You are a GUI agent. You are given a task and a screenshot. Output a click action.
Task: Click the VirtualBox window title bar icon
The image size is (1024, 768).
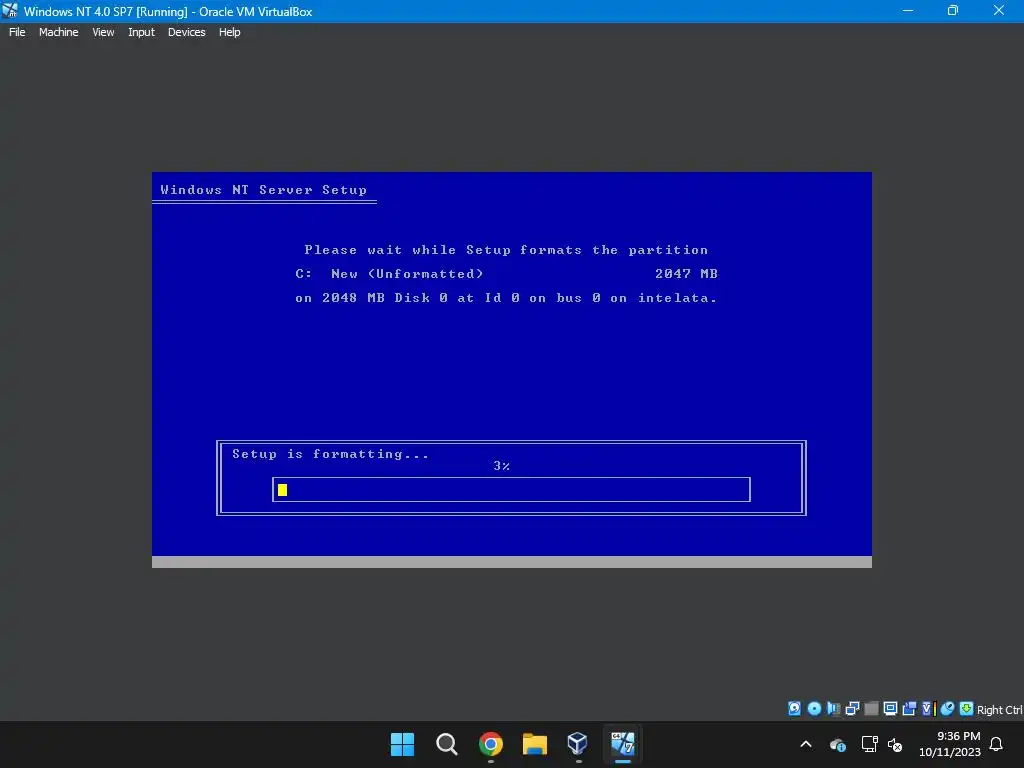10,10
